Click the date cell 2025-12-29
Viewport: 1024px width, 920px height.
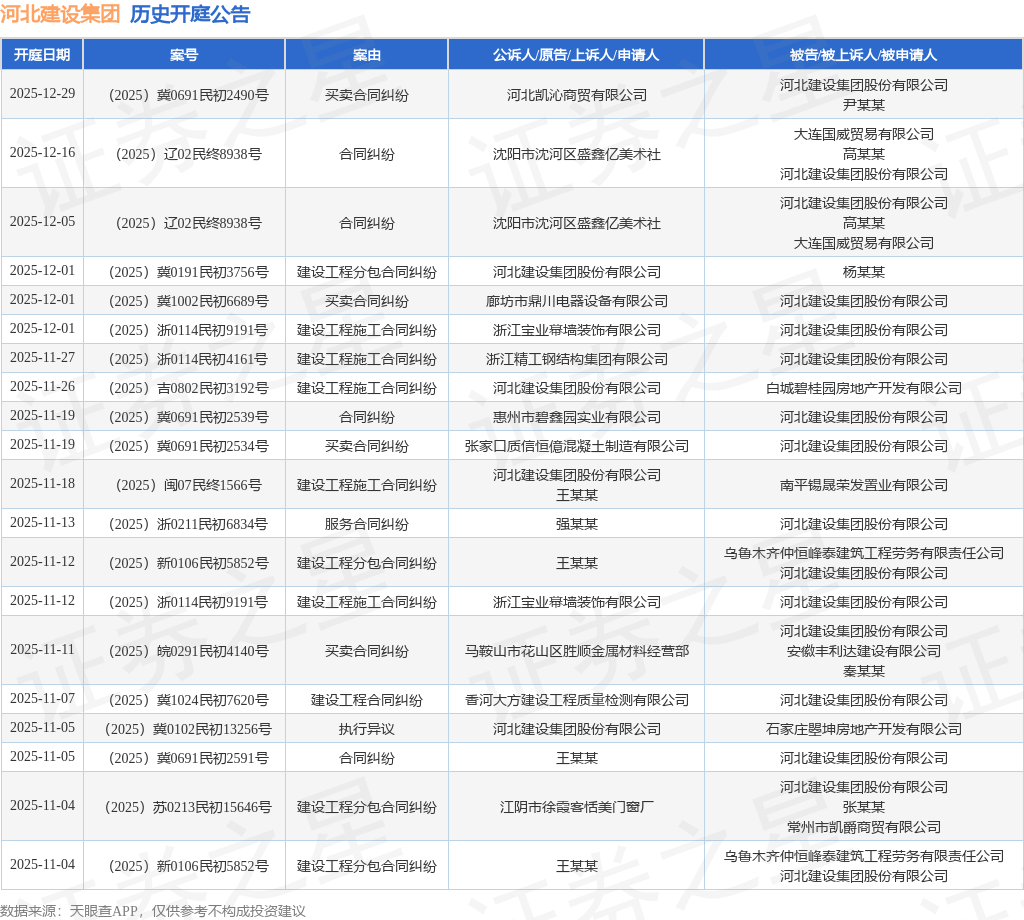(x=42, y=93)
